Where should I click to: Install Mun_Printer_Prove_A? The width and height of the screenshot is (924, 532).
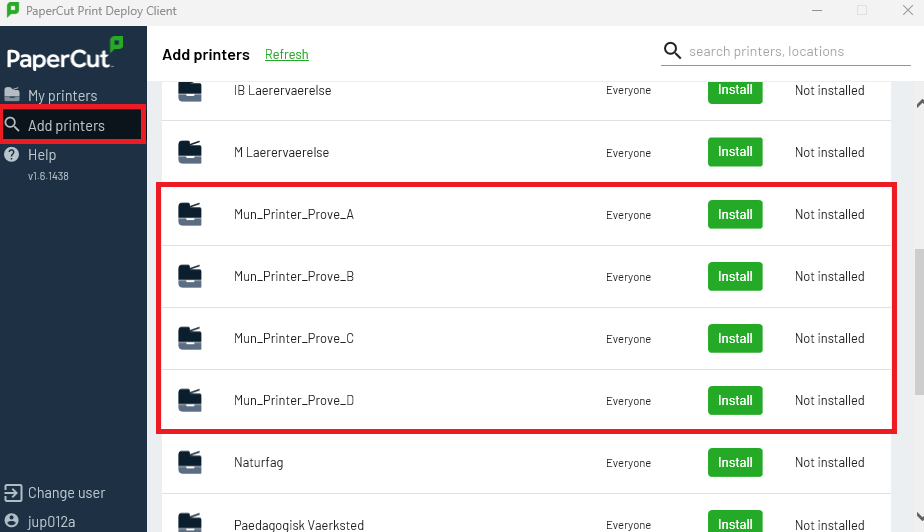[735, 214]
